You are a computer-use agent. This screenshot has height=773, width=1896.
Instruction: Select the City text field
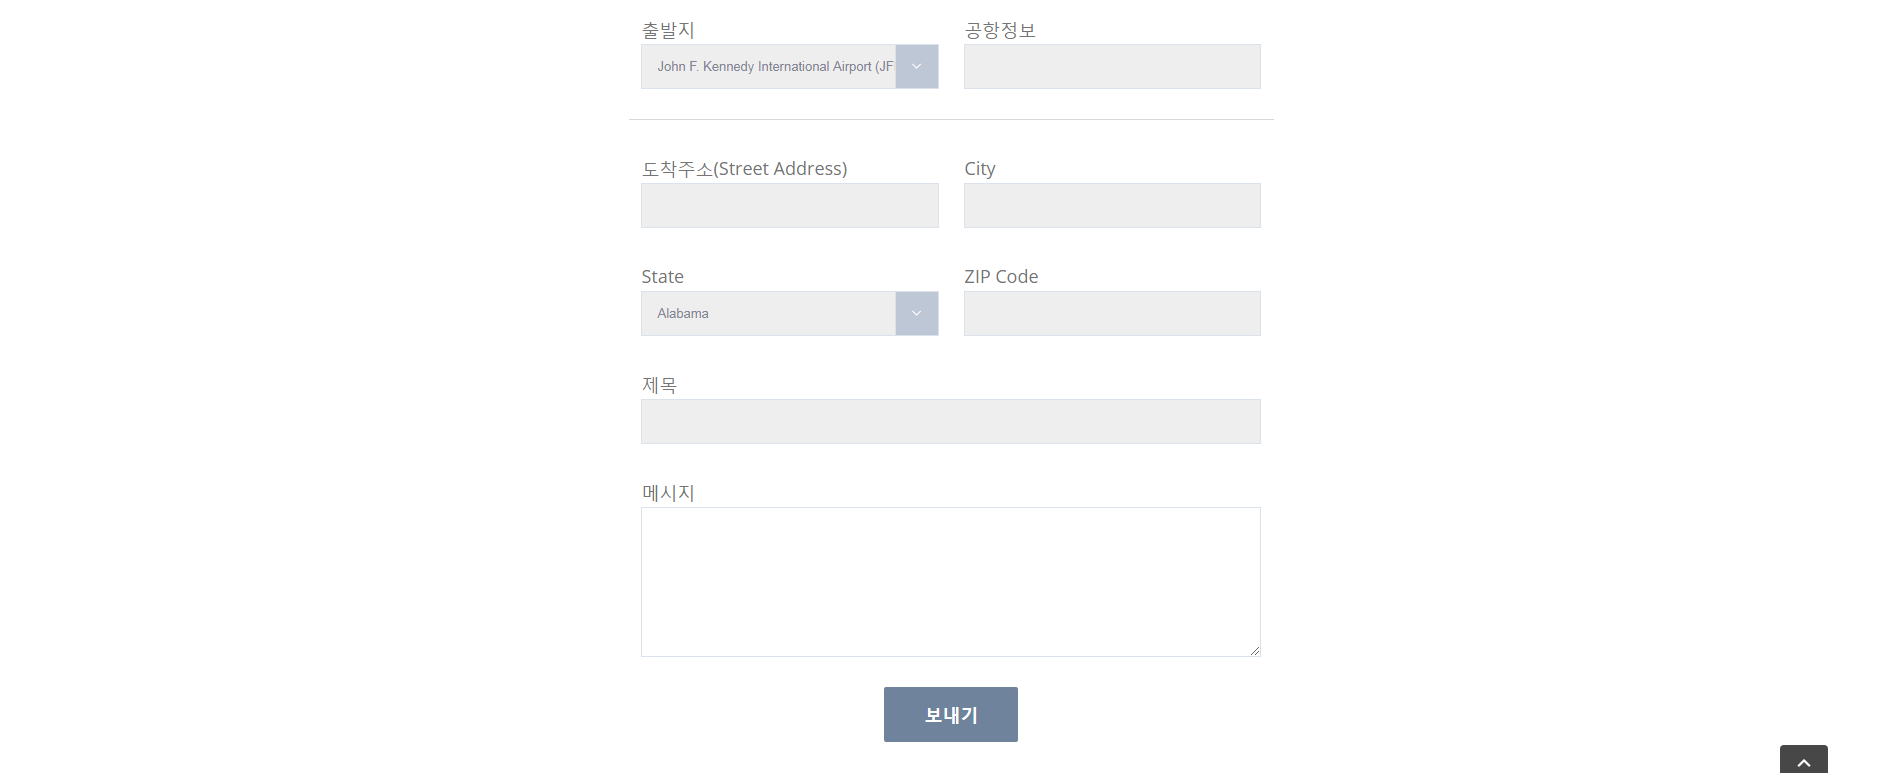[1111, 206]
